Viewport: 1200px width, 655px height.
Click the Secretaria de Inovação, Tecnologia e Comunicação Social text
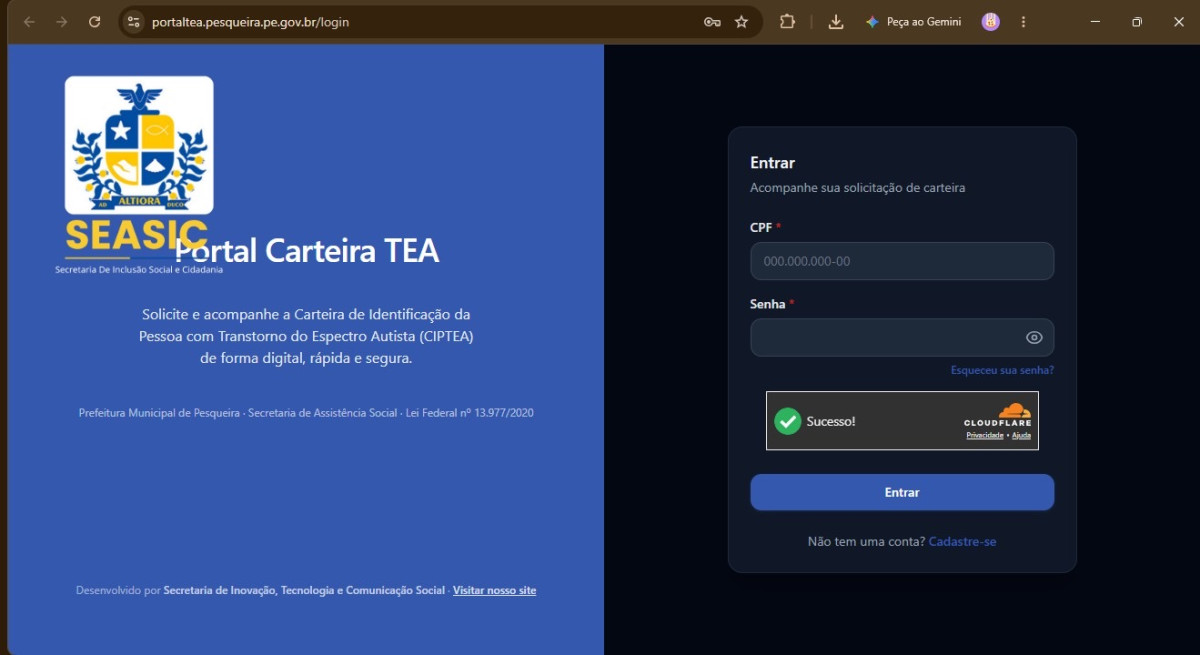point(304,590)
